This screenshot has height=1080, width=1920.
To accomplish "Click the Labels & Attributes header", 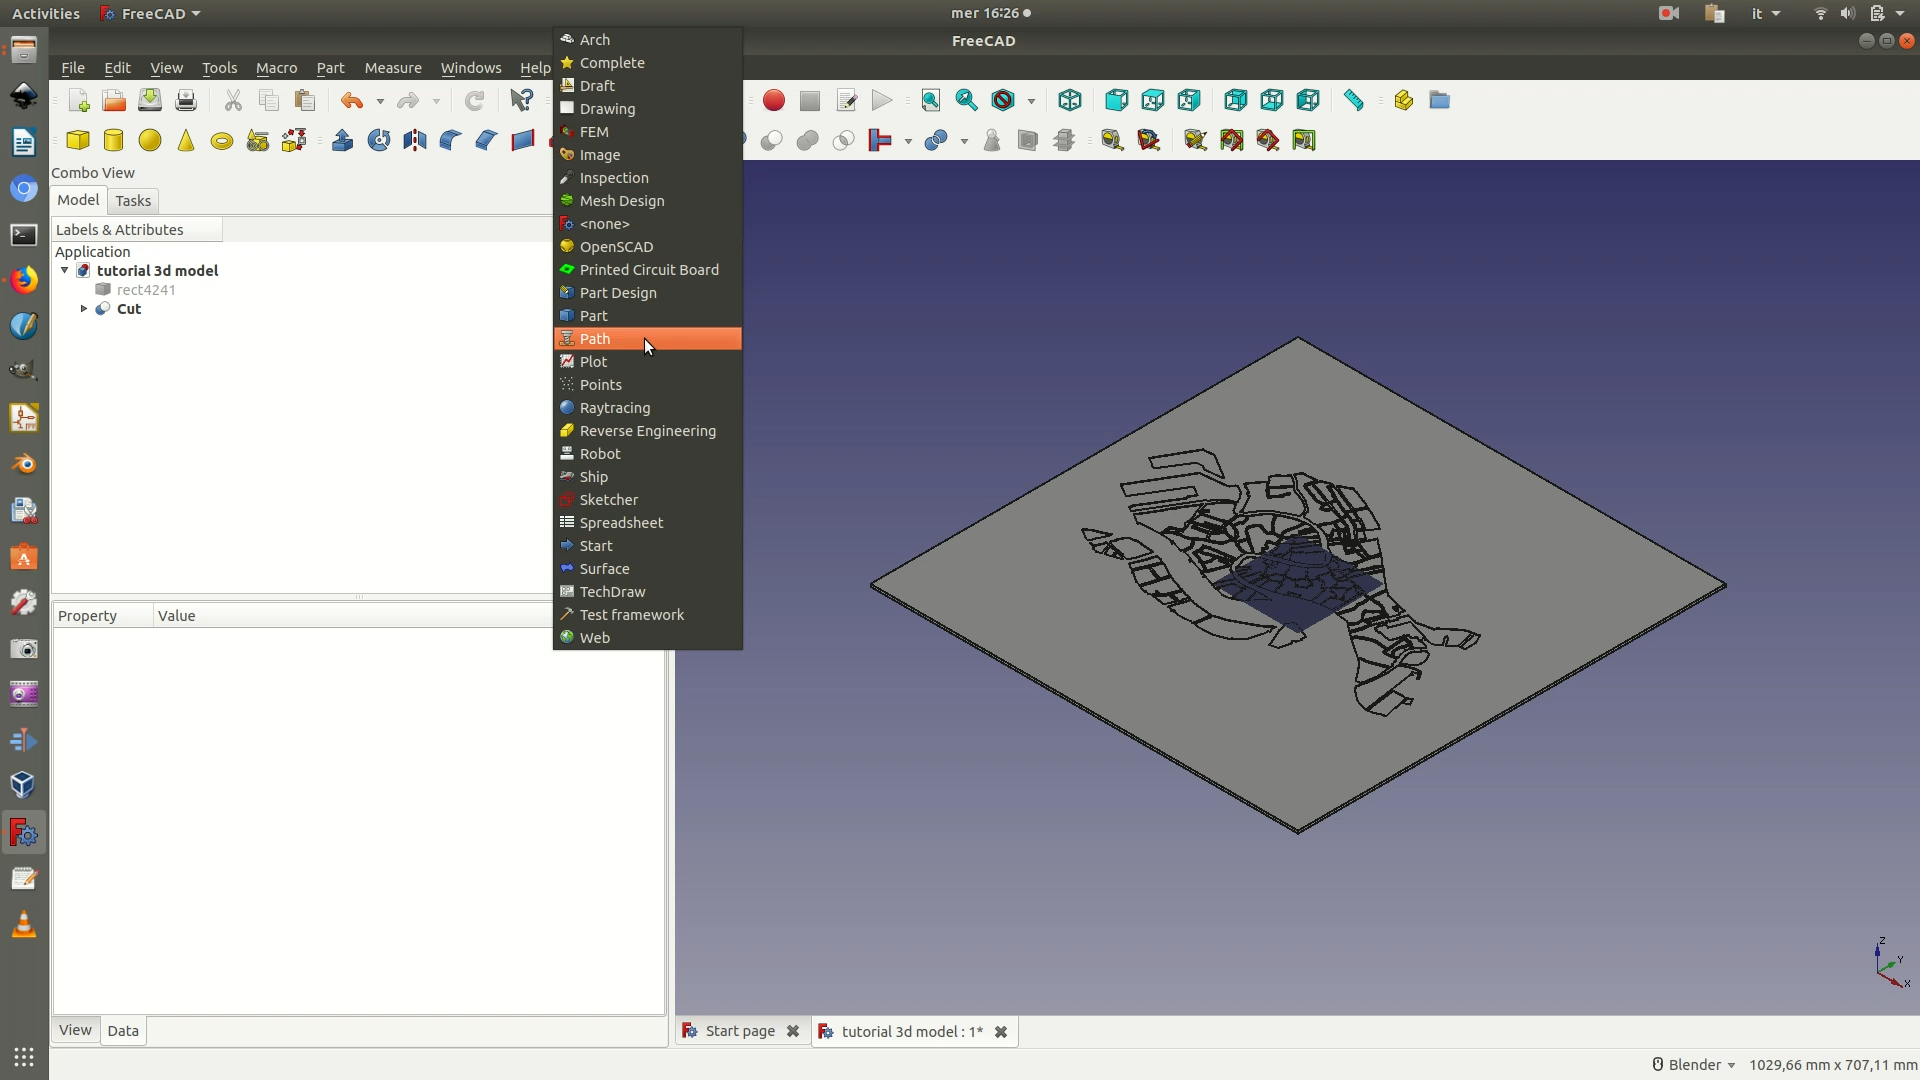I will pos(136,230).
